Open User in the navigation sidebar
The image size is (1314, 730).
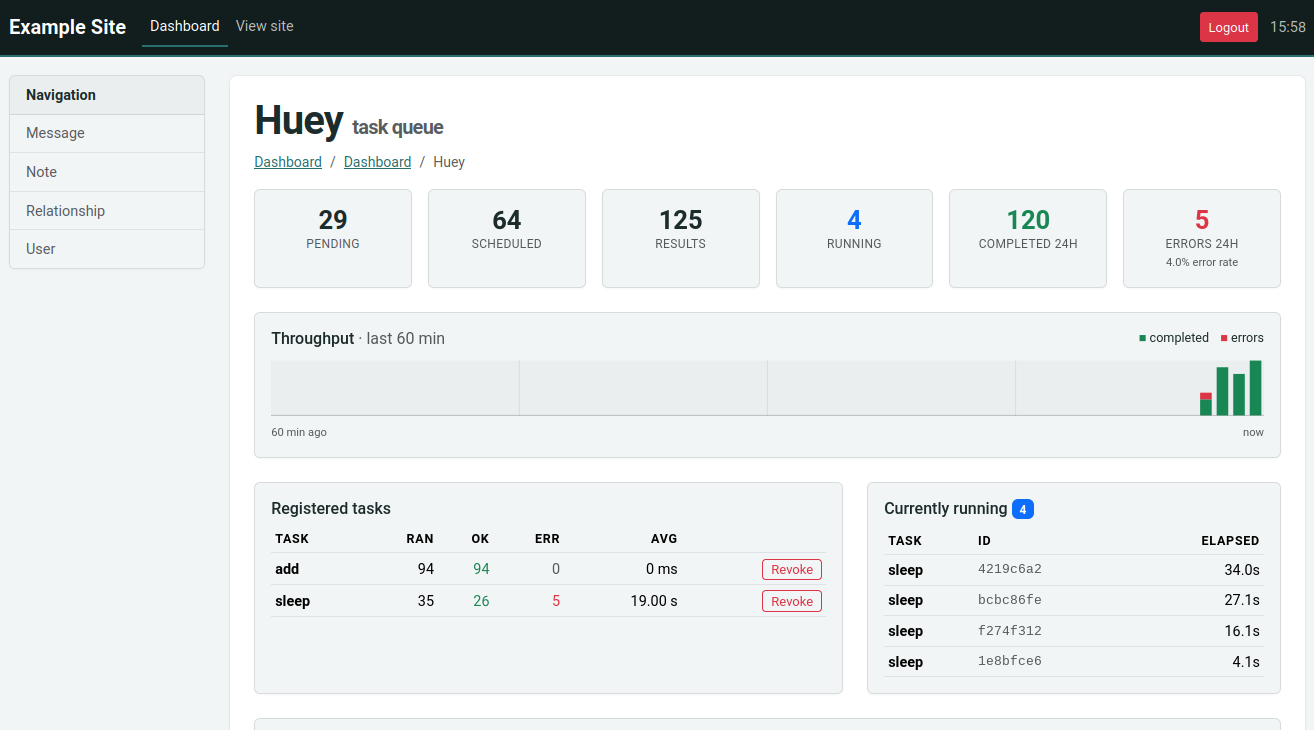[107, 249]
